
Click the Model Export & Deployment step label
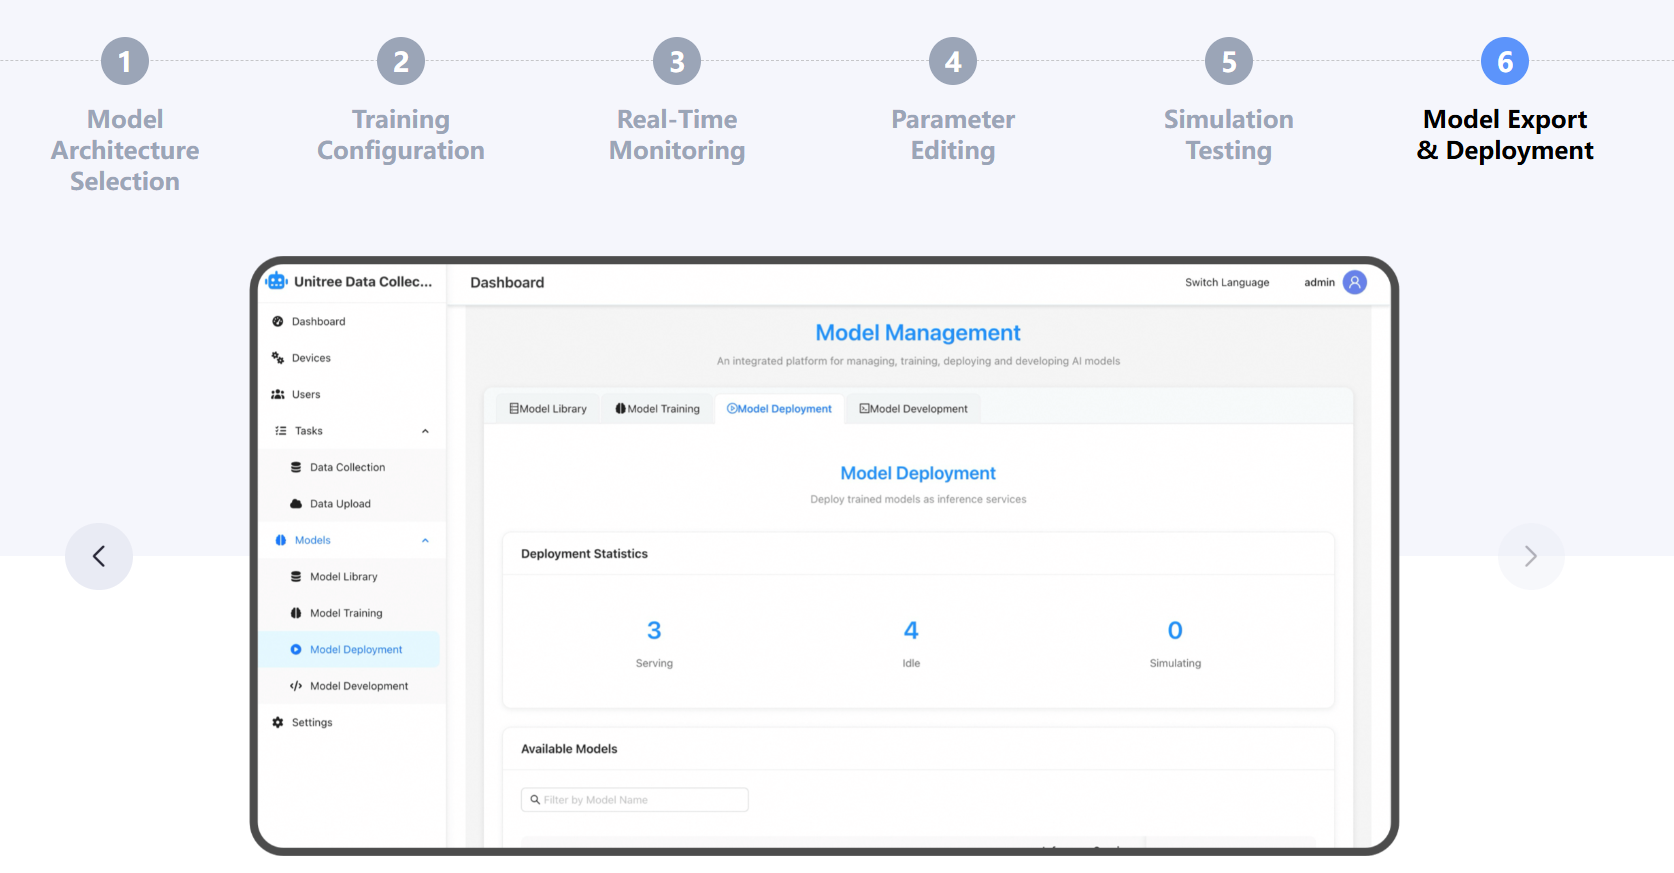[x=1505, y=135]
